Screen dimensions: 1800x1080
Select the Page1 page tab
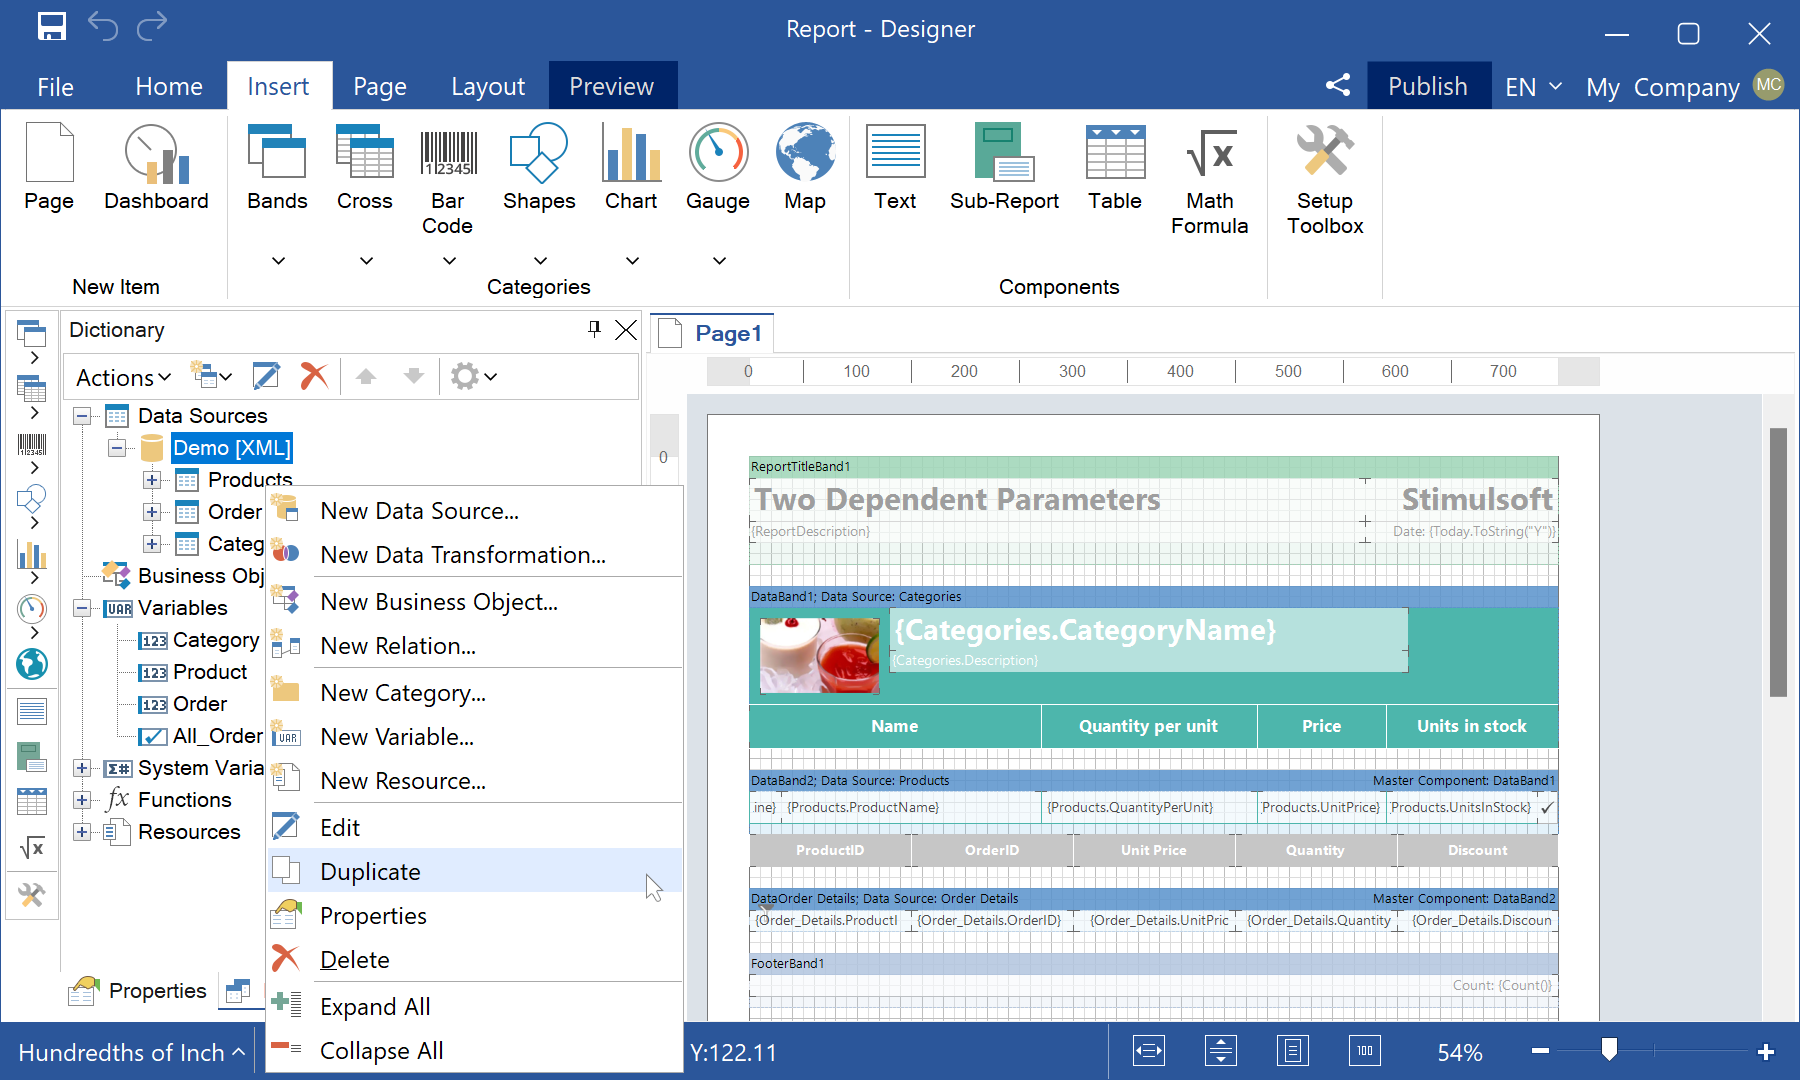point(712,333)
